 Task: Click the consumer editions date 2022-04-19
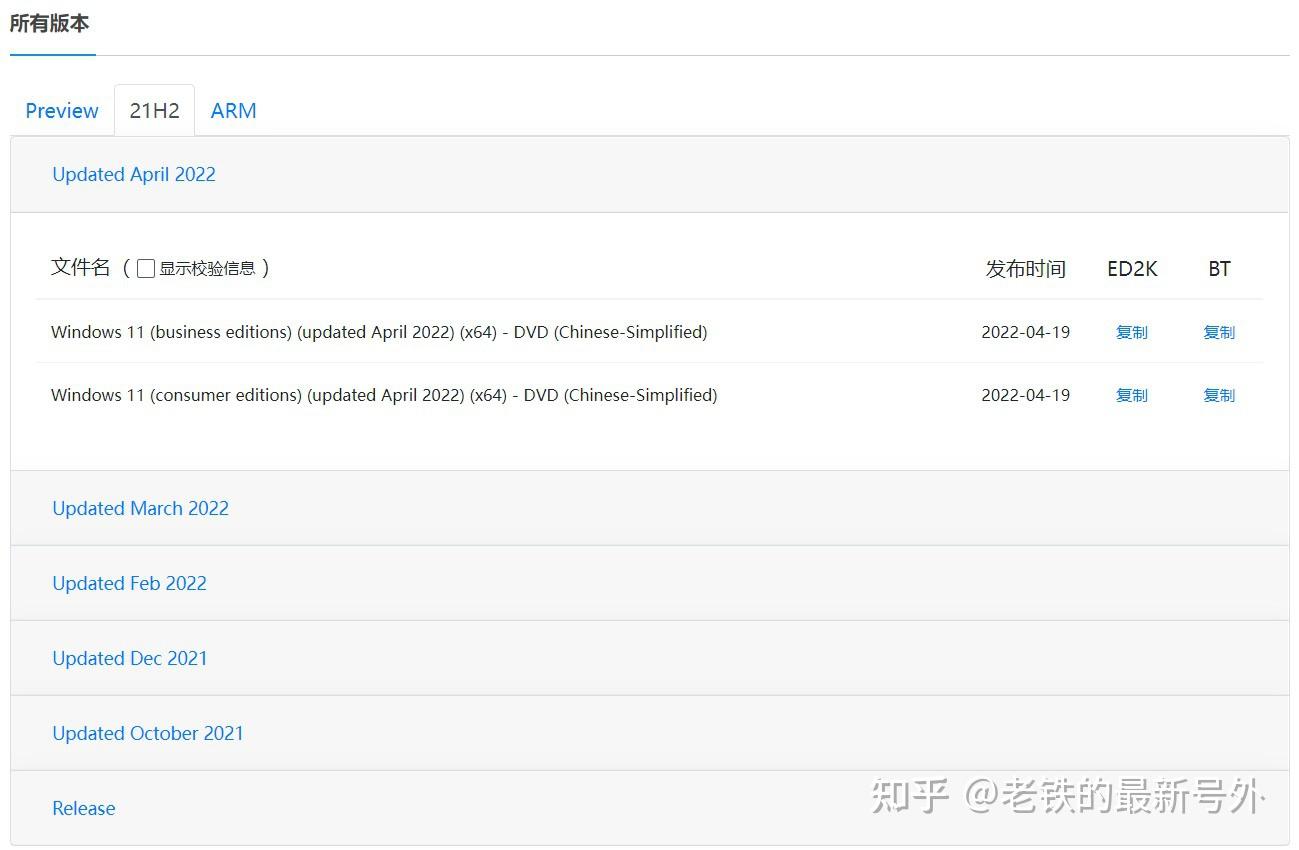click(x=1026, y=395)
